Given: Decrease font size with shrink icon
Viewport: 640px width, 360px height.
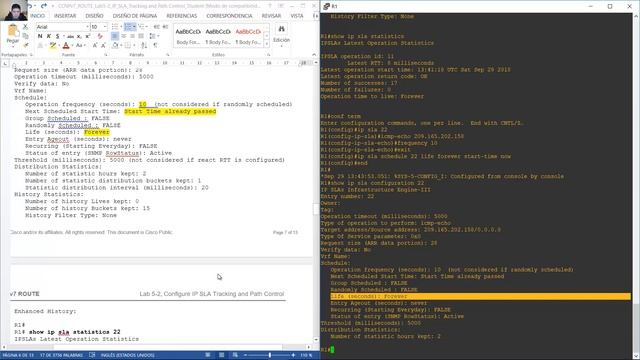Looking at the screenshot, I should (103, 45).
